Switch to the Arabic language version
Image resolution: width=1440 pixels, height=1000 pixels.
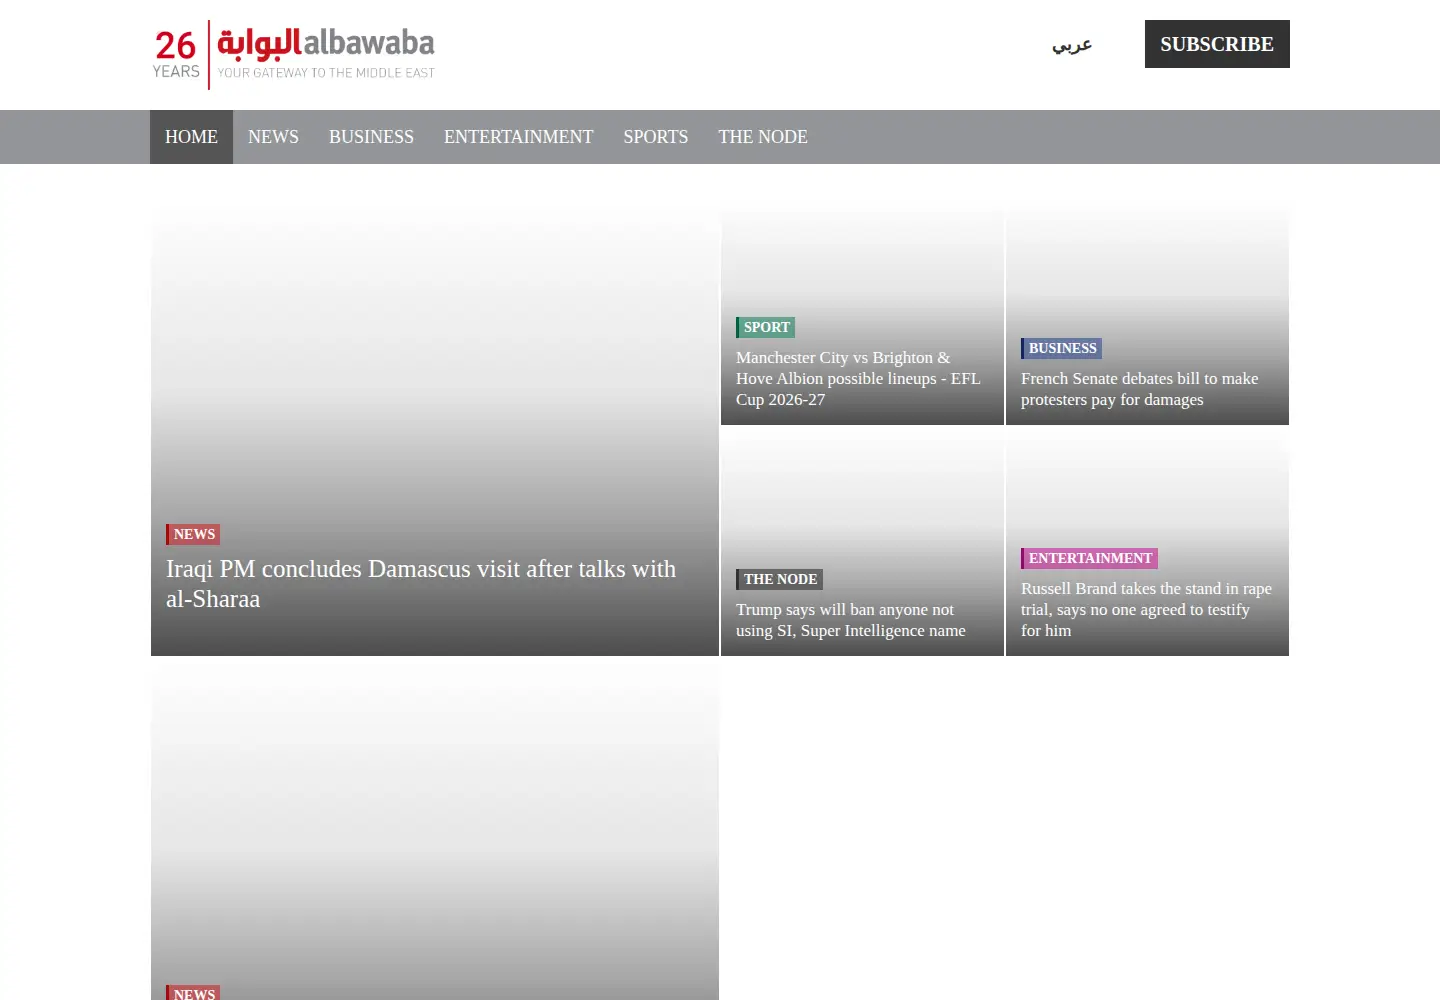[1072, 44]
